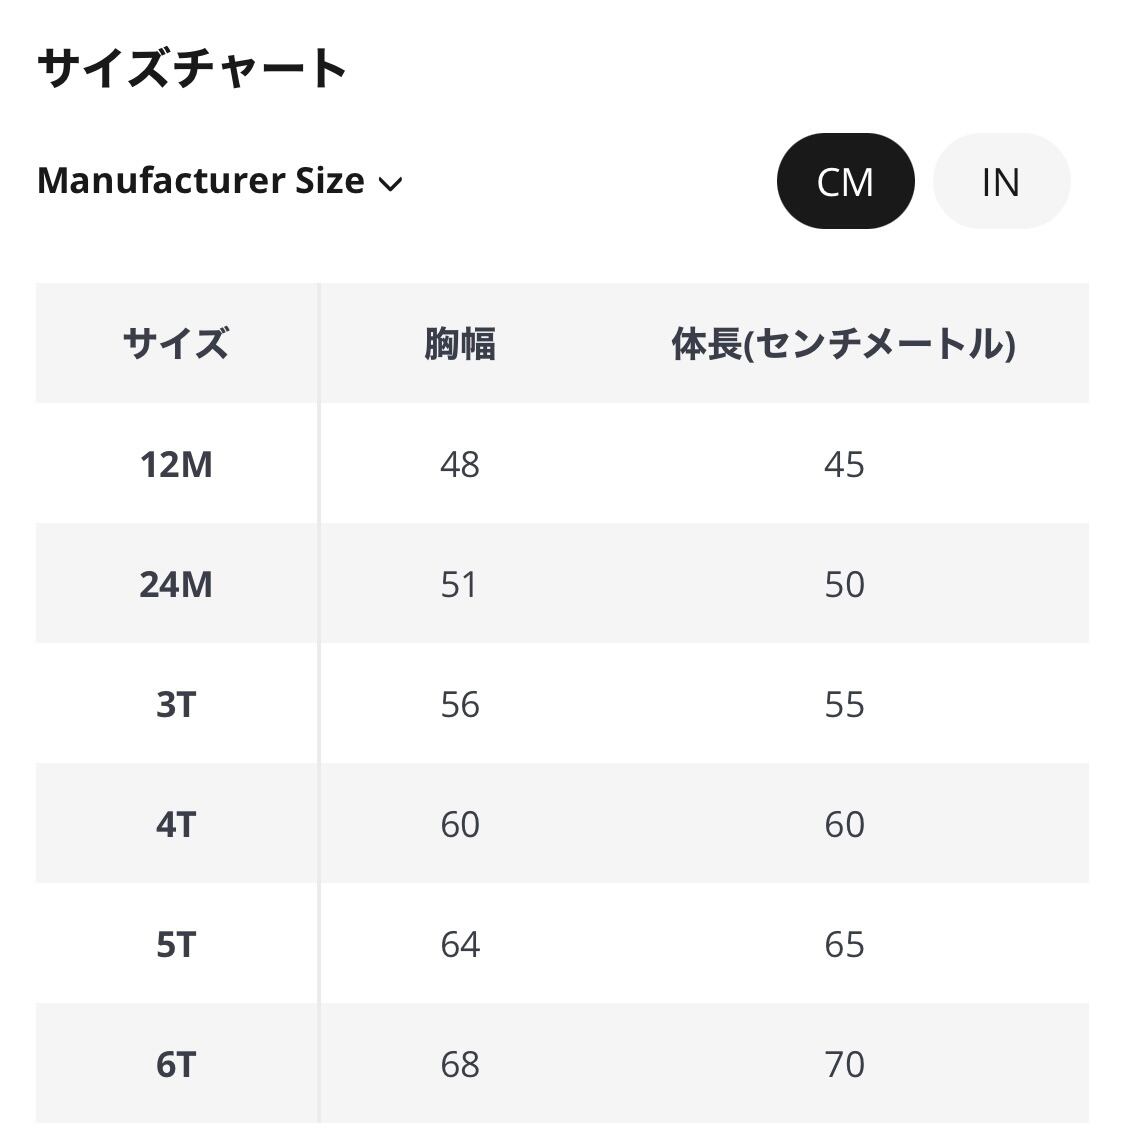
Task: Click the 24M chest width value 51
Action: click(460, 584)
